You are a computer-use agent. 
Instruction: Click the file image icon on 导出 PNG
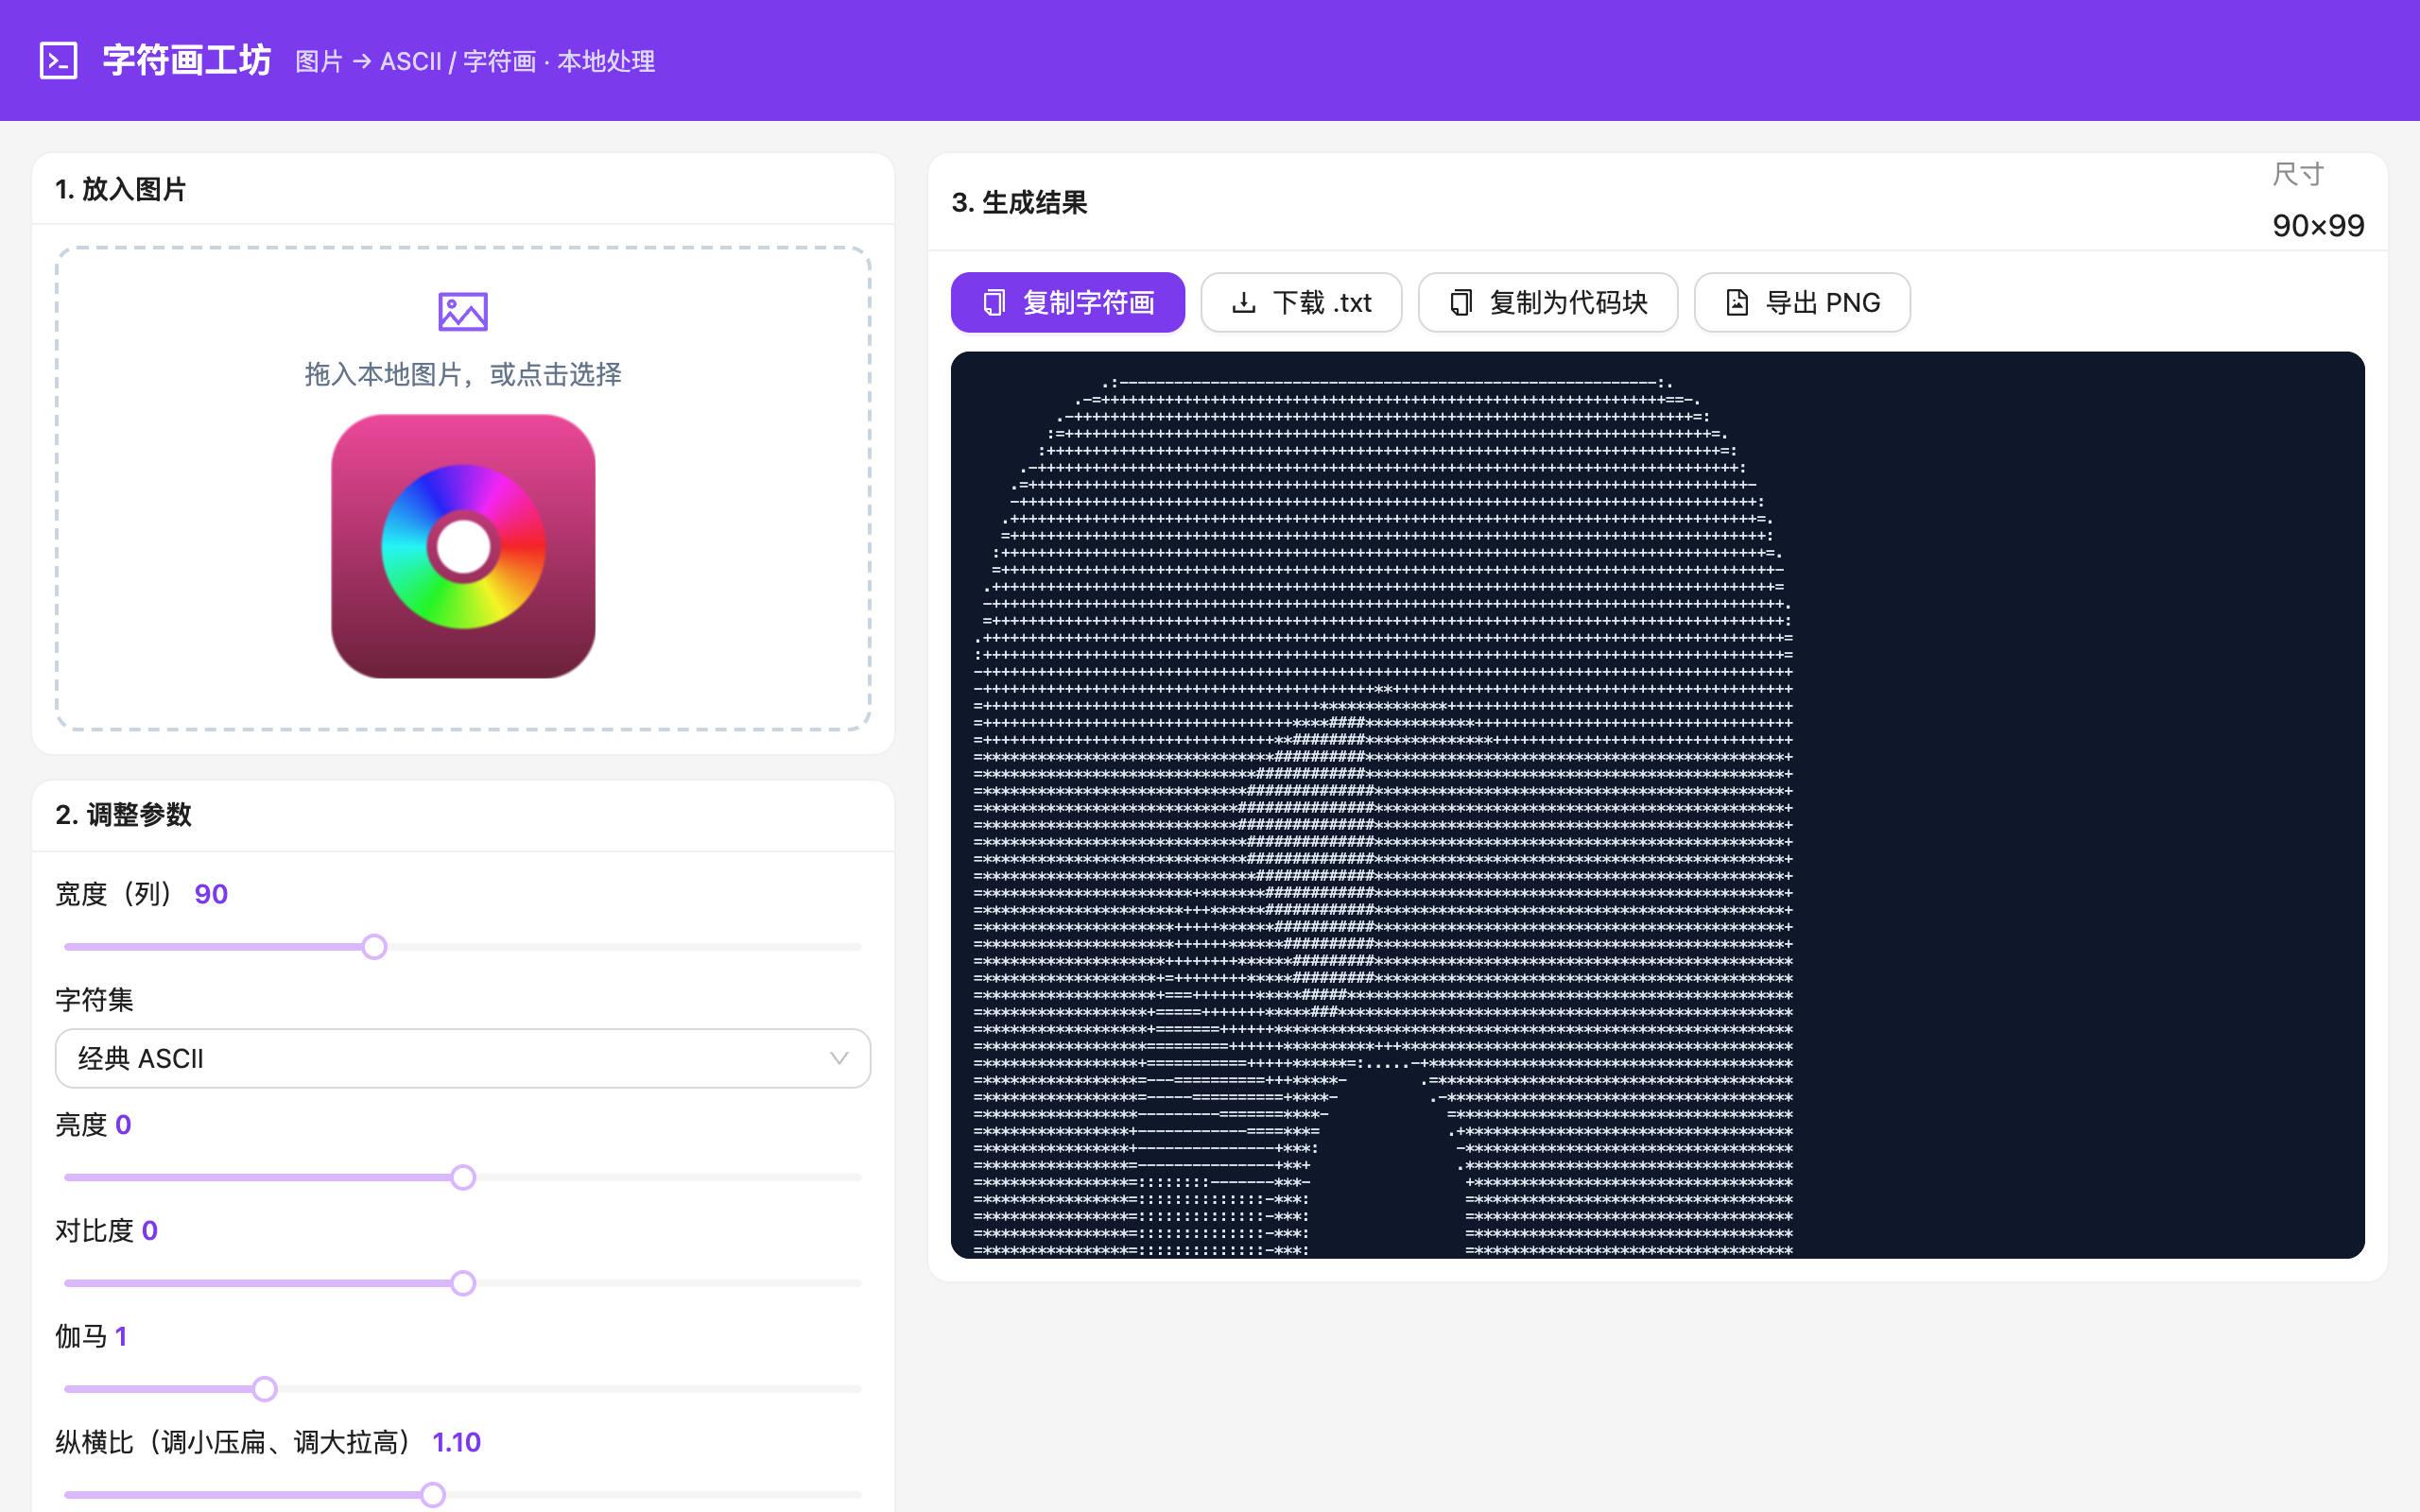(x=1737, y=302)
